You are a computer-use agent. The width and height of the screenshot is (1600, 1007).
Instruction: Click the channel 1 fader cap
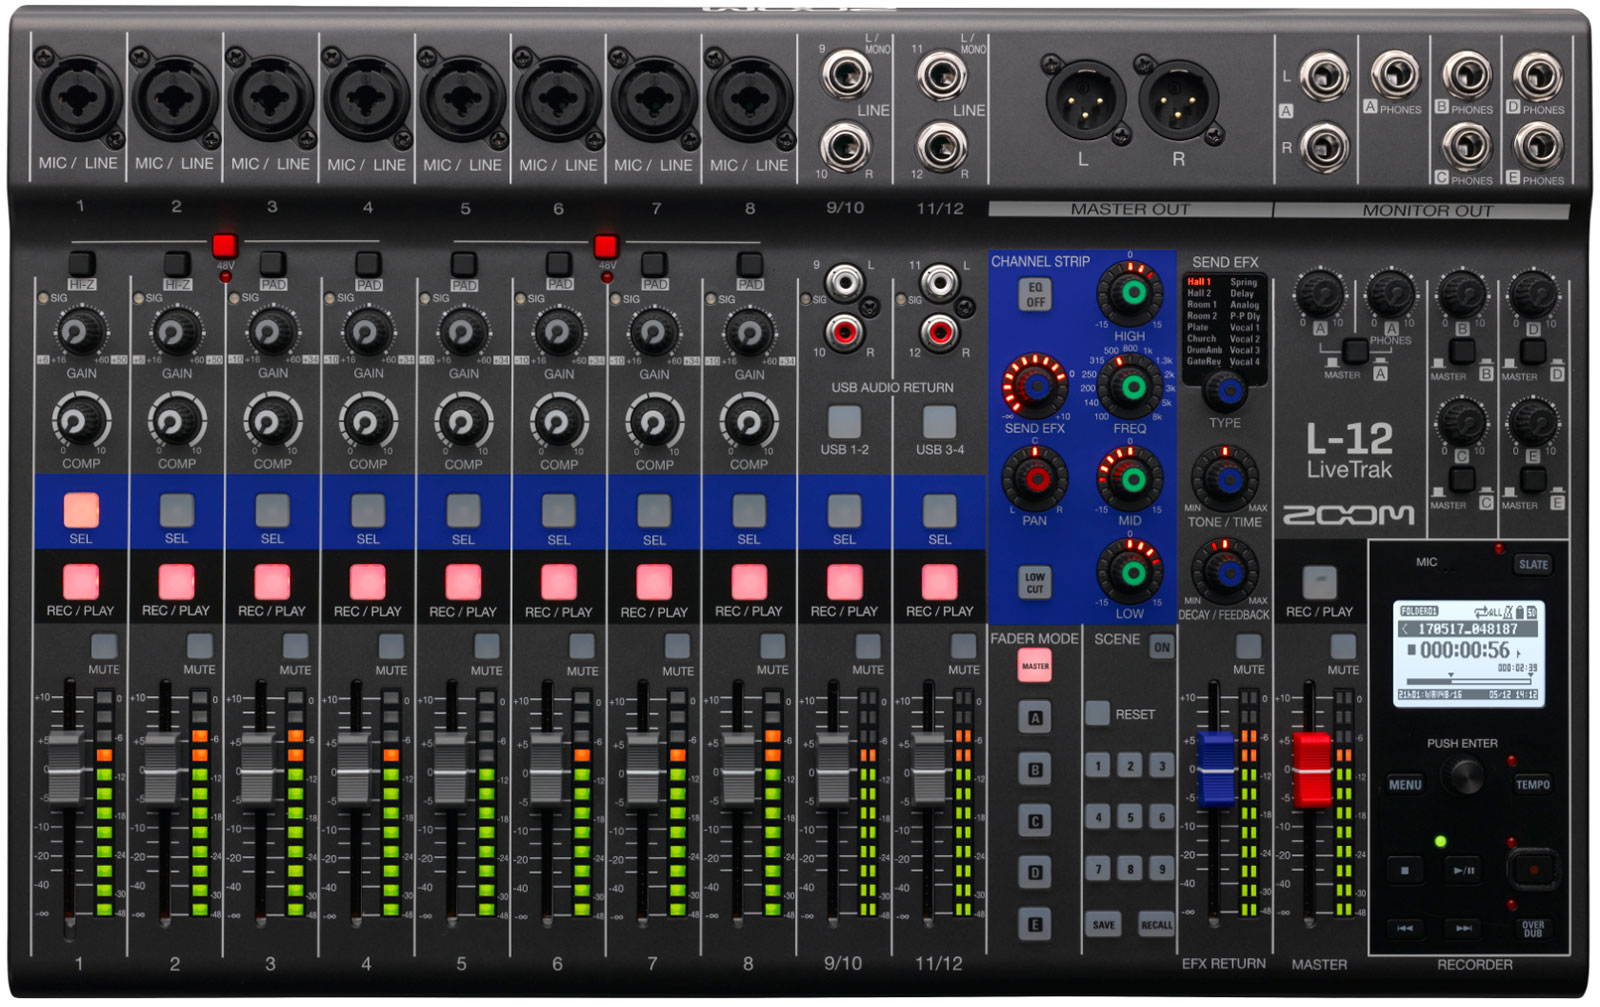click(67, 768)
